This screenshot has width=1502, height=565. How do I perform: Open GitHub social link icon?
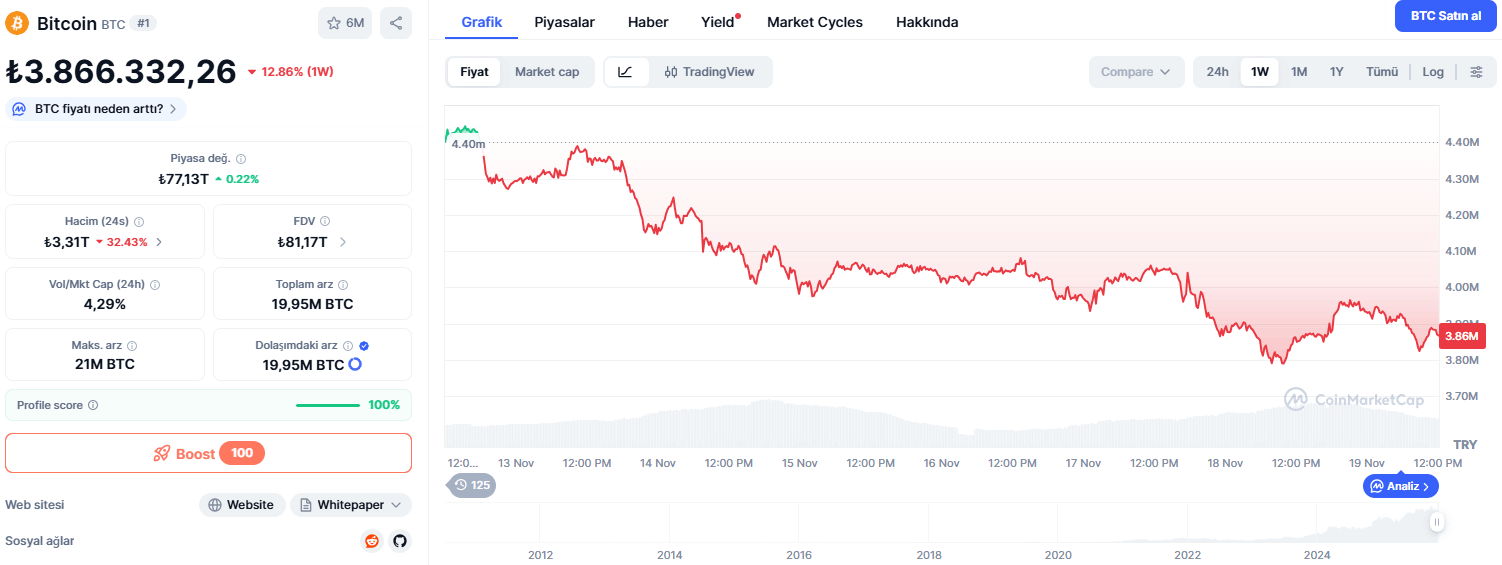tap(400, 541)
